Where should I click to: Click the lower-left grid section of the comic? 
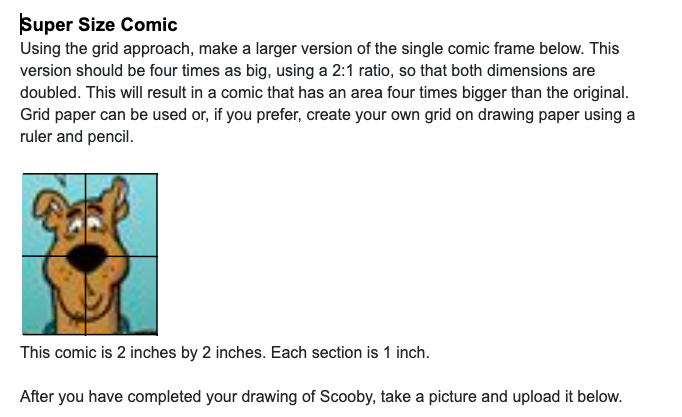click(54, 295)
